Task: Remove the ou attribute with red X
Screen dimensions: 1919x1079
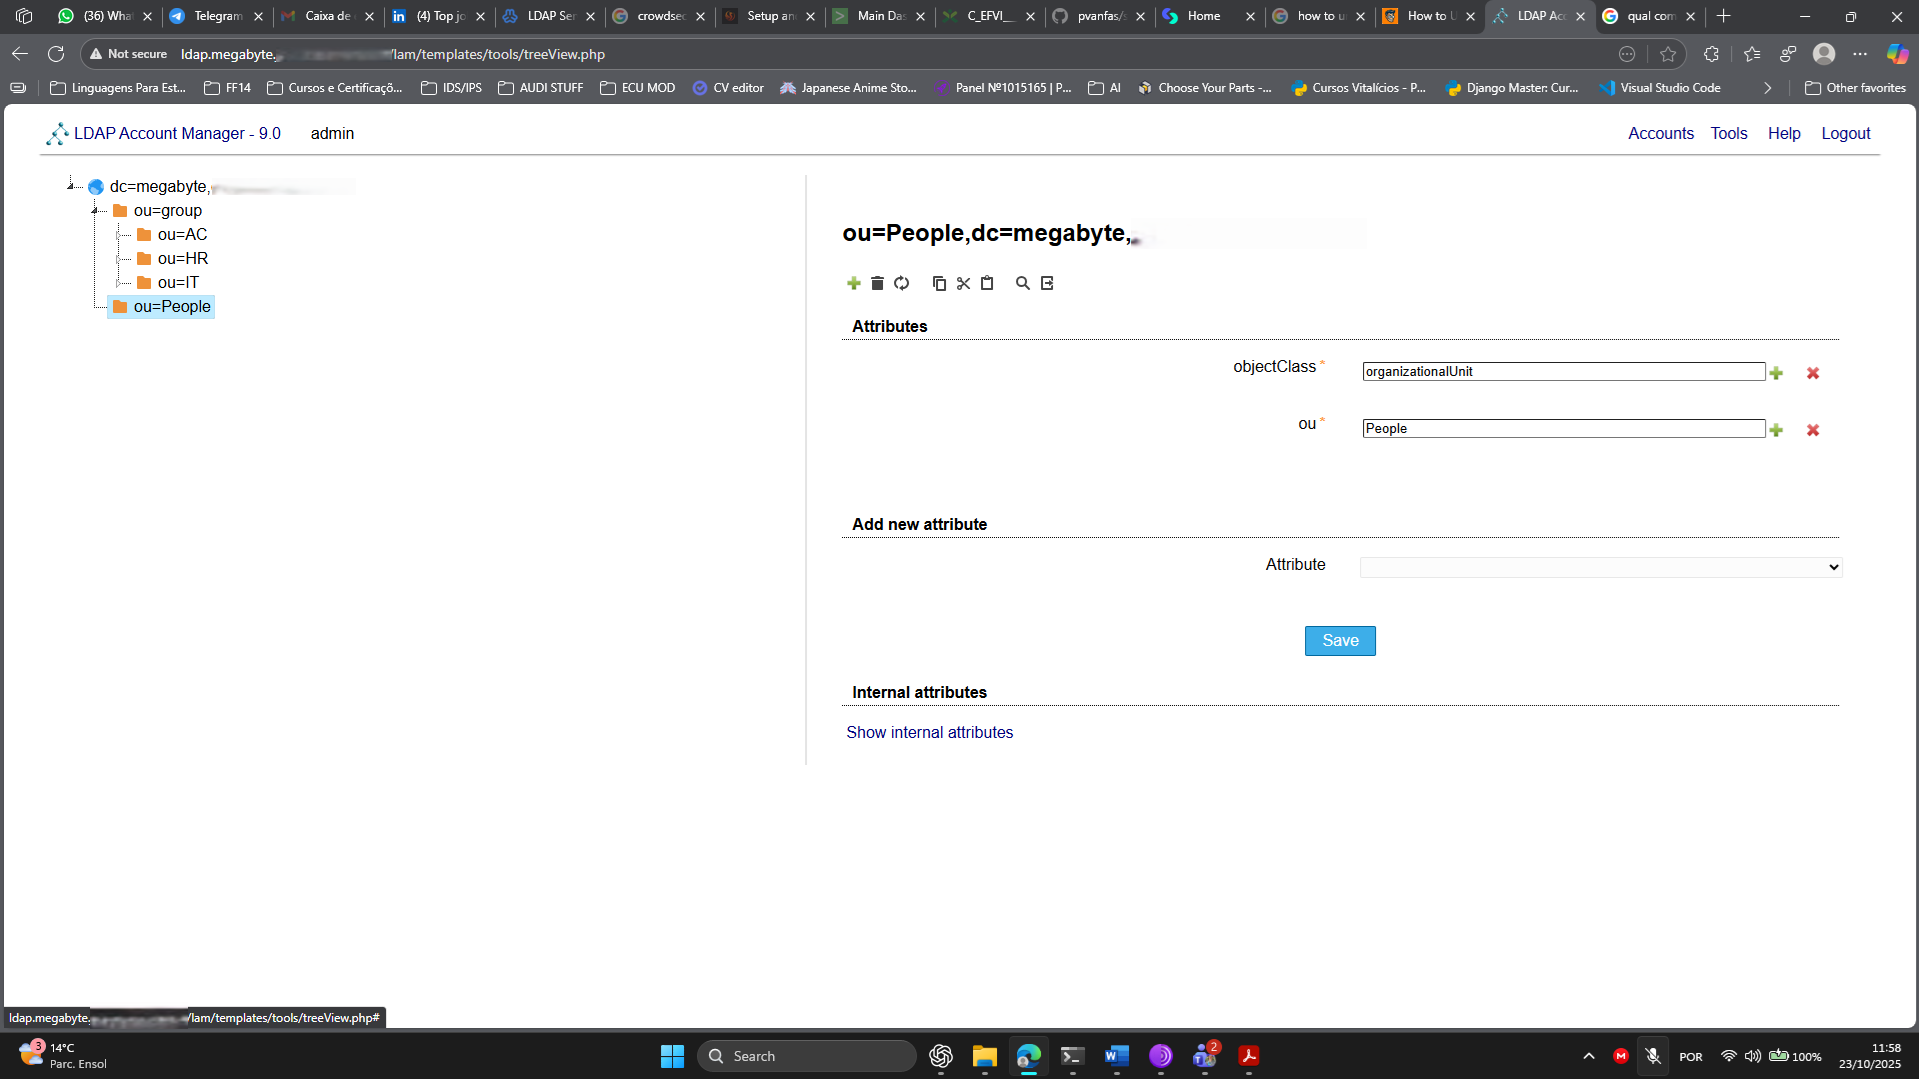Action: click(x=1812, y=430)
